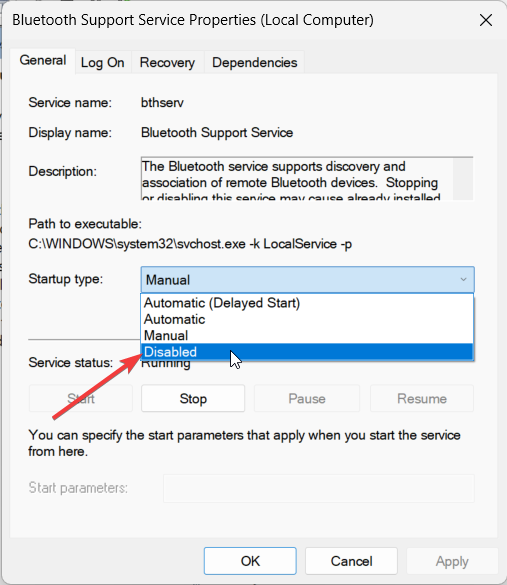Go to the General tab
The image size is (507, 585).
(x=43, y=61)
